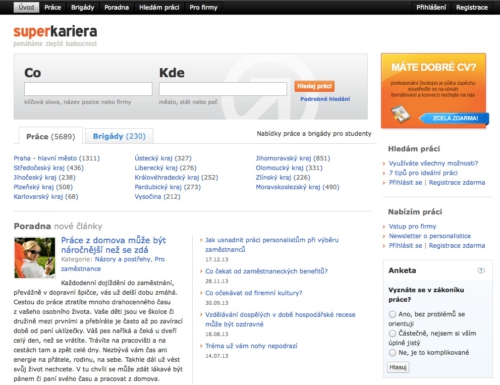Focus the Co keyword input field

(x=88, y=89)
